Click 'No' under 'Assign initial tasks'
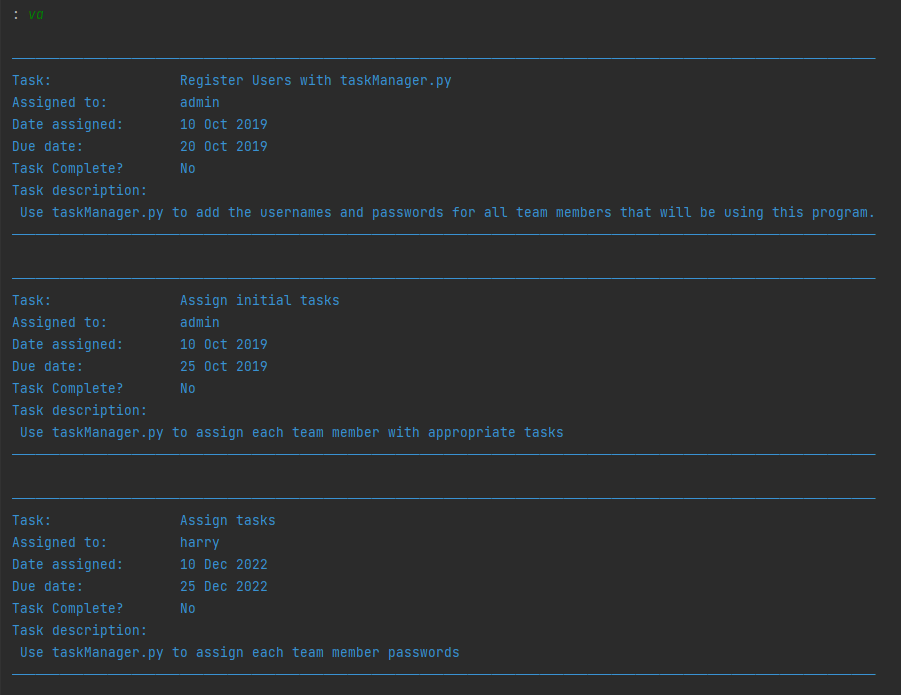 (187, 388)
